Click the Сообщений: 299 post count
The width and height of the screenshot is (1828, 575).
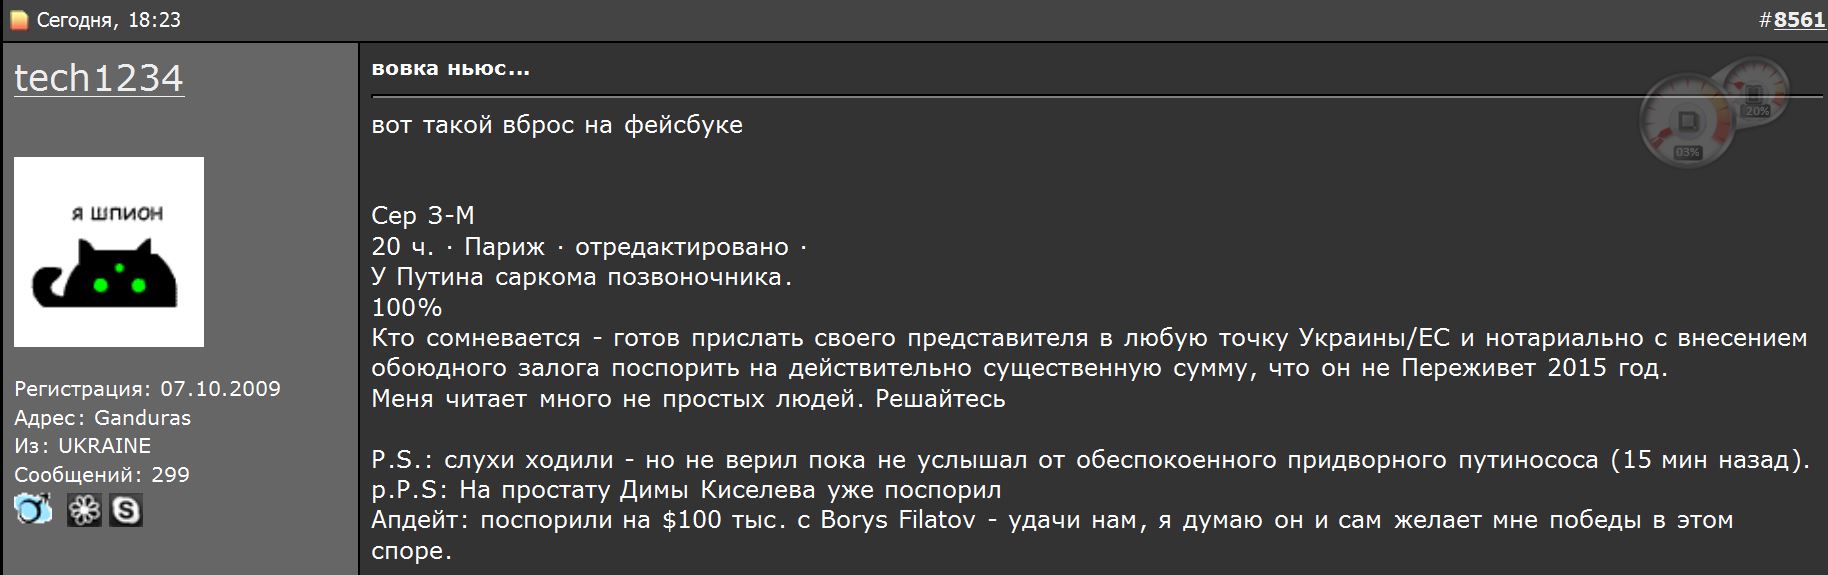pos(101,475)
